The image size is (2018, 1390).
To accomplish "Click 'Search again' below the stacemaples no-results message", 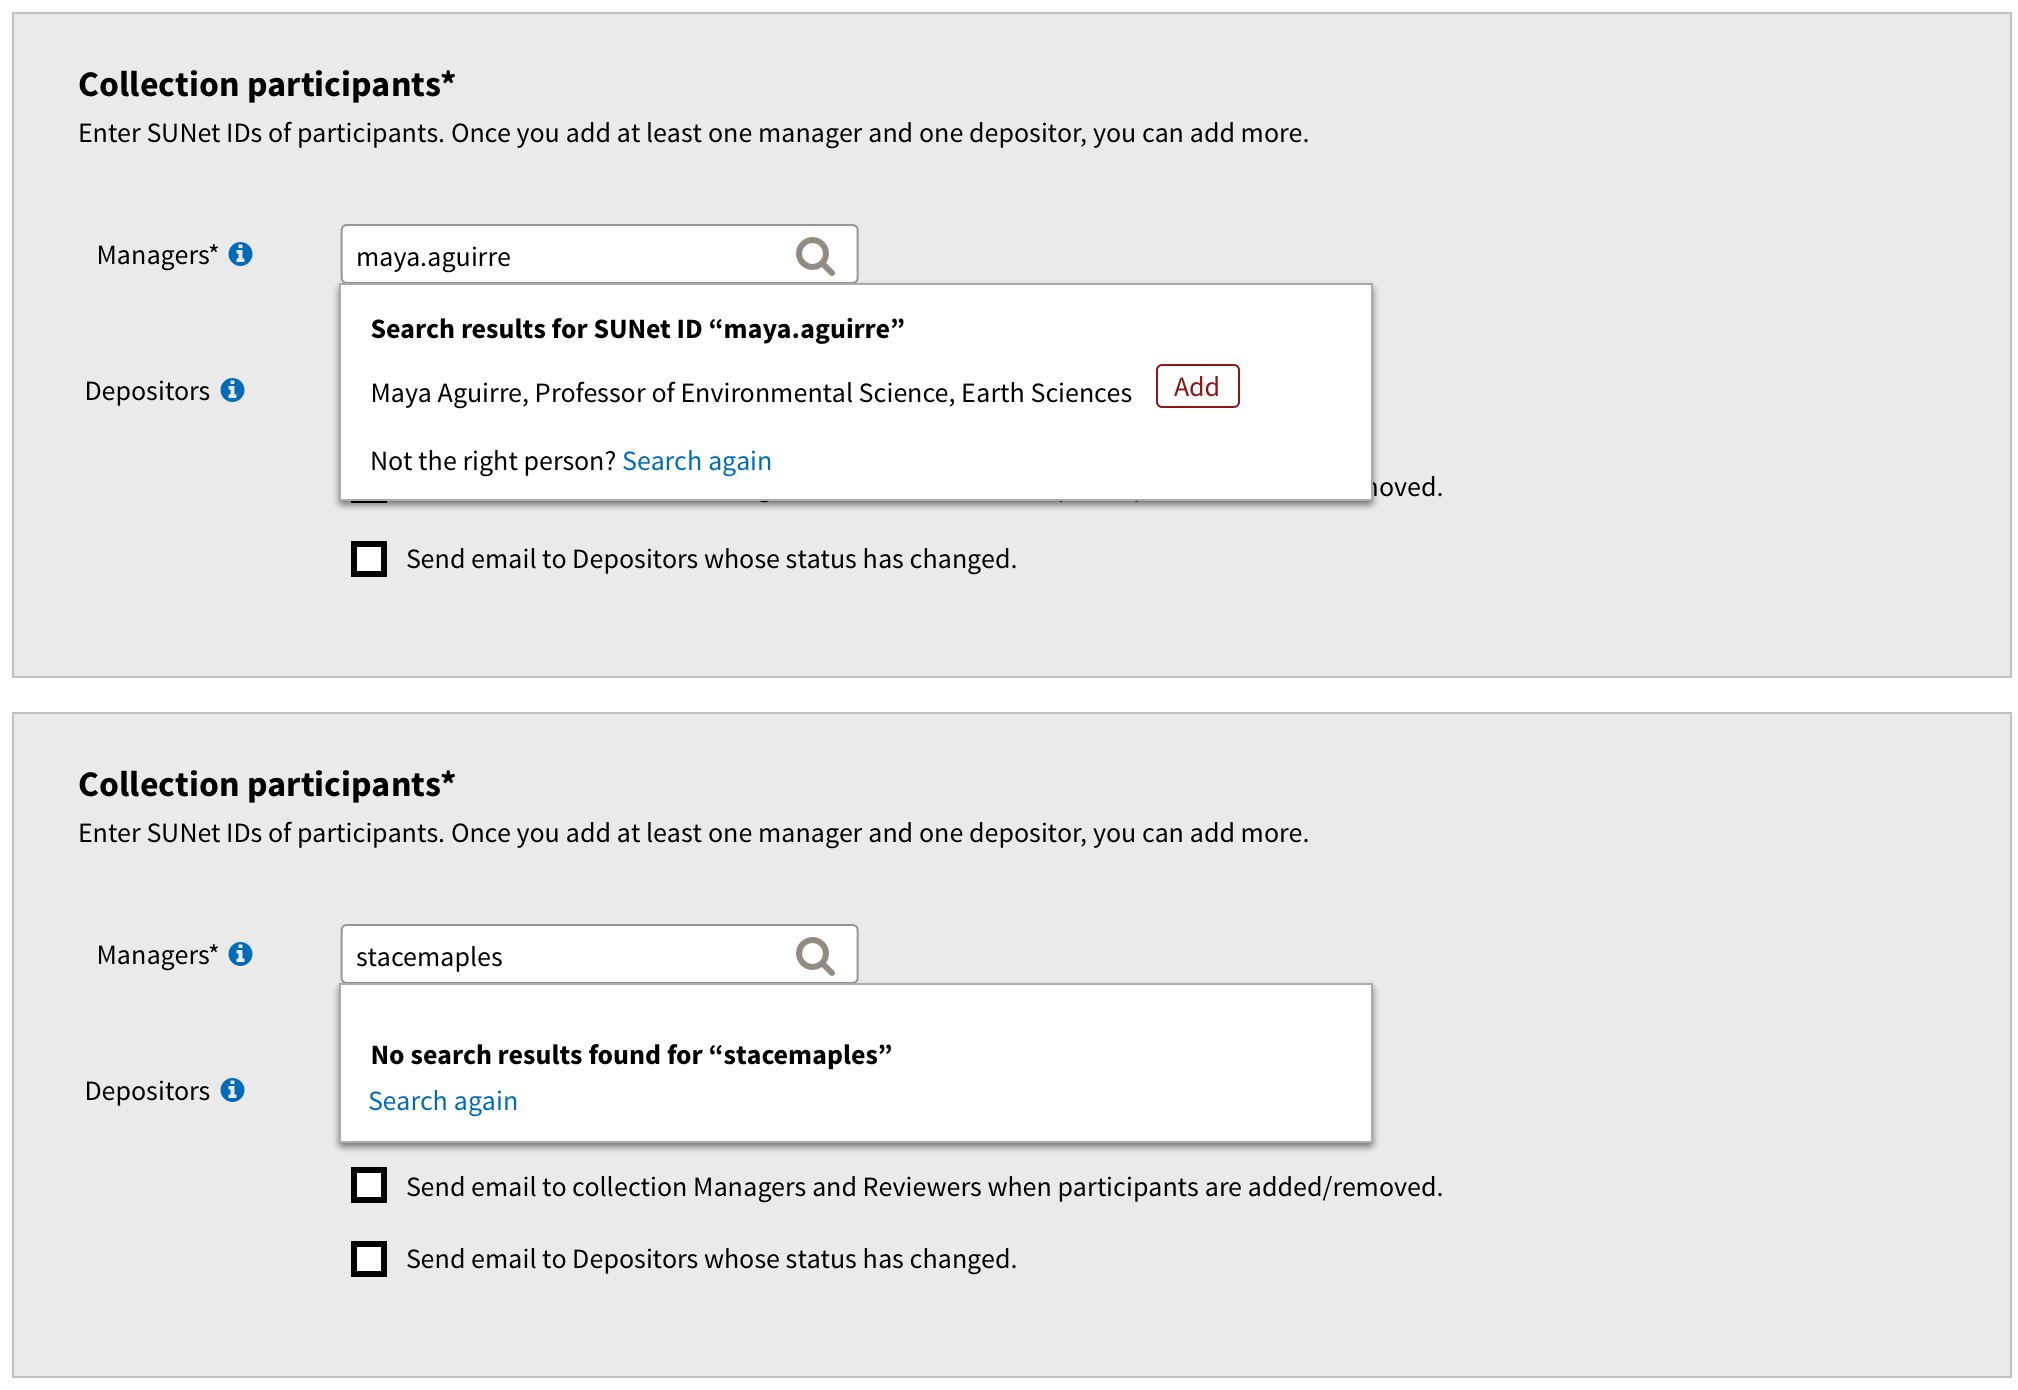I will pos(443,1100).
